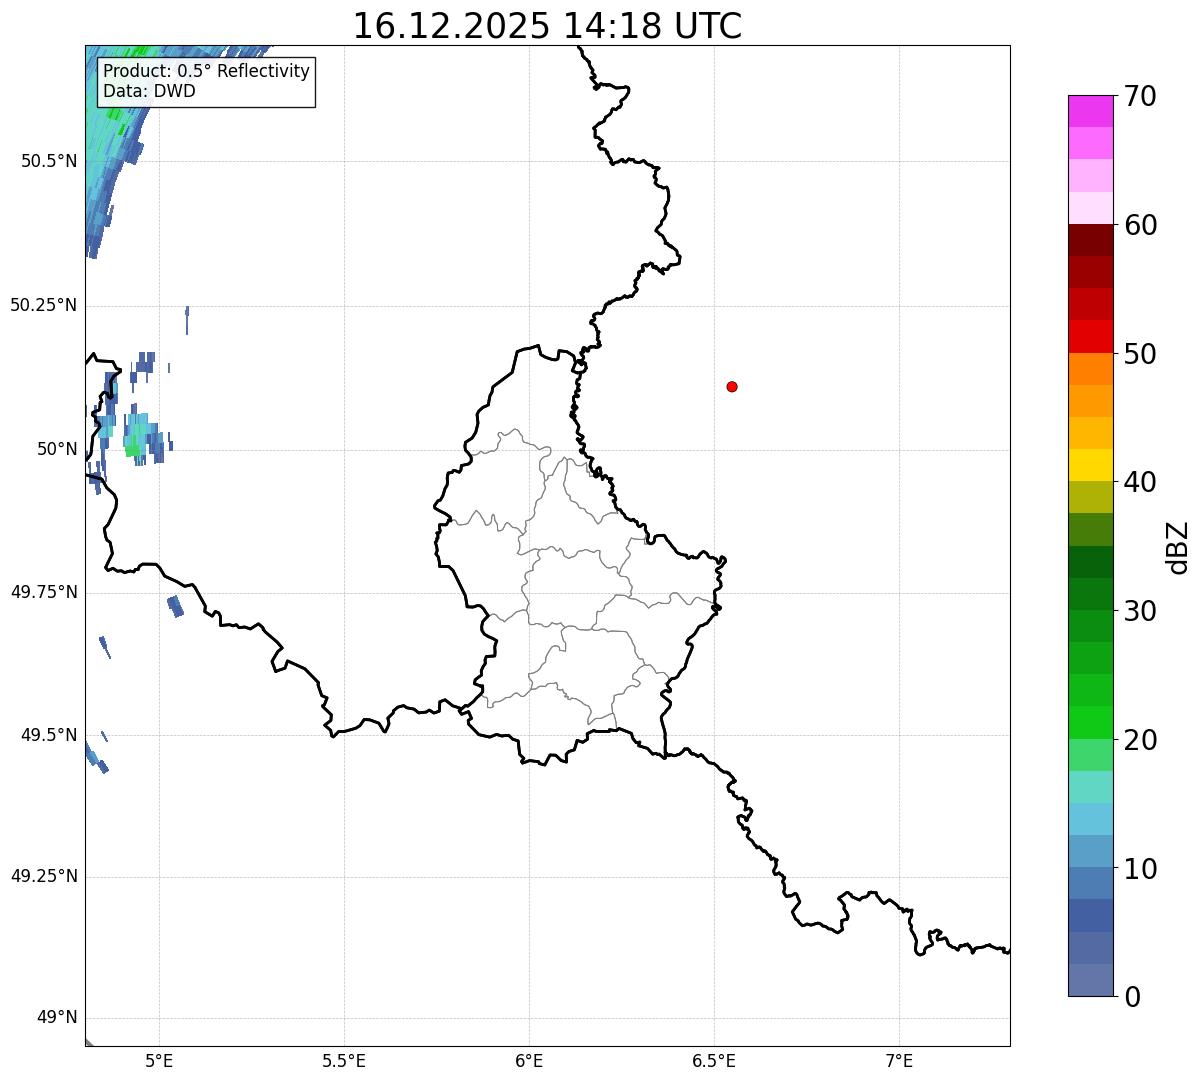Click the 5.5°E longitude label

click(x=344, y=1060)
